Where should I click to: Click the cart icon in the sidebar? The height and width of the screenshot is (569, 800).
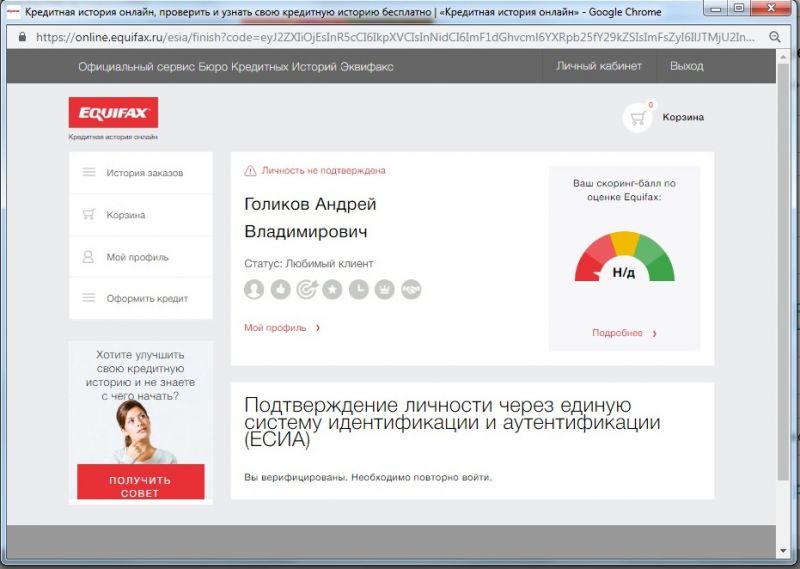click(89, 214)
